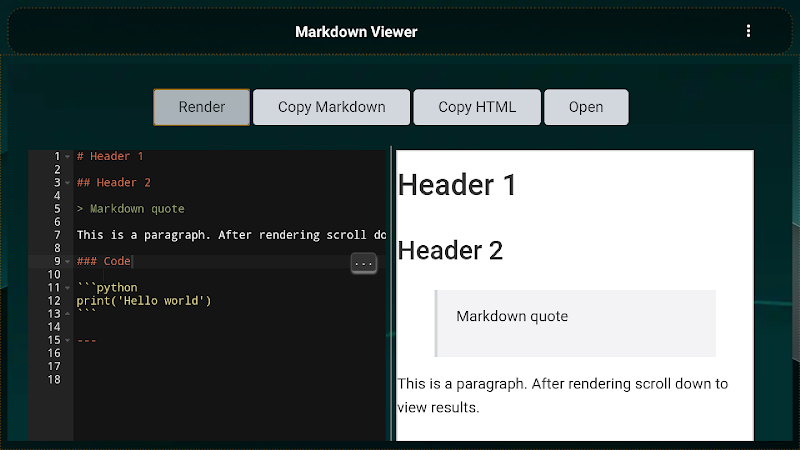Click the '```python' editor line
The image size is (800, 450).
point(107,288)
